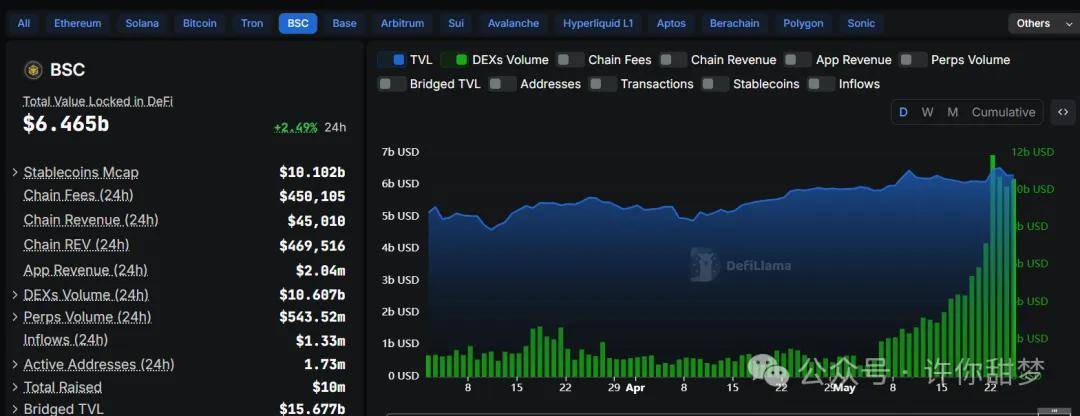Click the Apr label on chart axis

tap(636, 388)
